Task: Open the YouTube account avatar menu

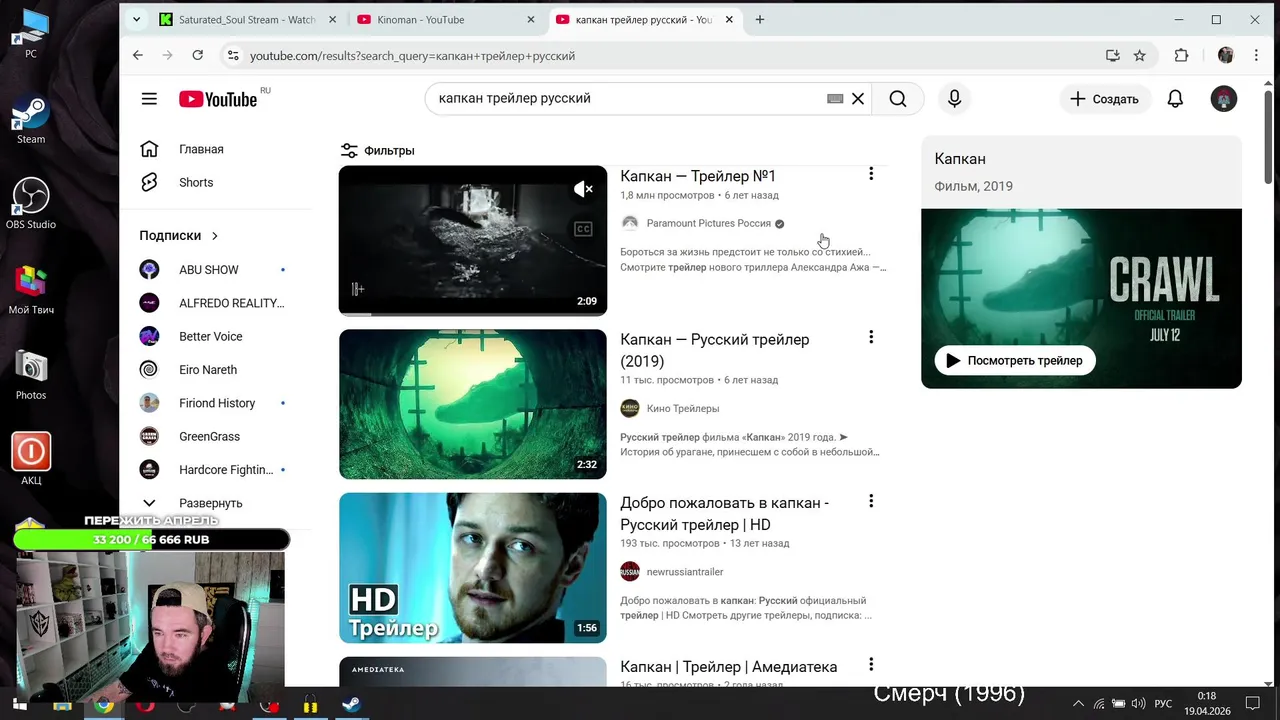Action: point(1224,99)
